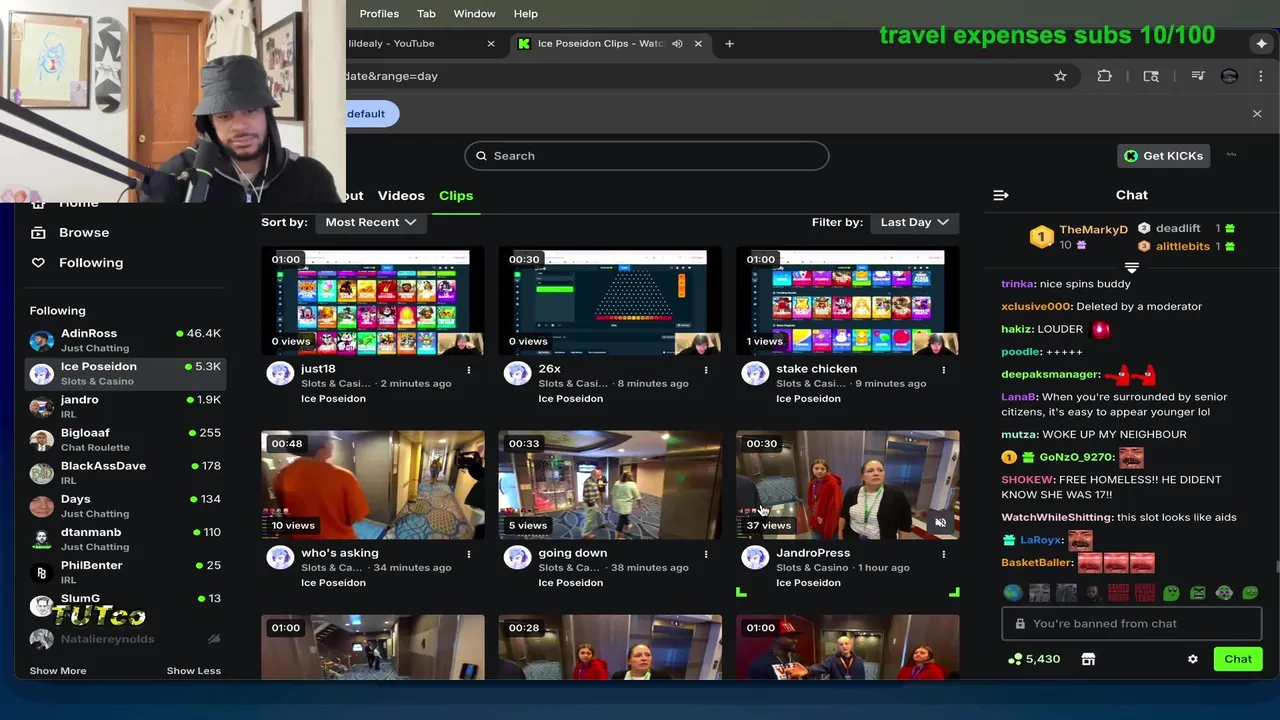Image resolution: width=1280 pixels, height=720 pixels.
Task: Click the Ice Poseidon avatar in Following list
Action: [x=41, y=374]
